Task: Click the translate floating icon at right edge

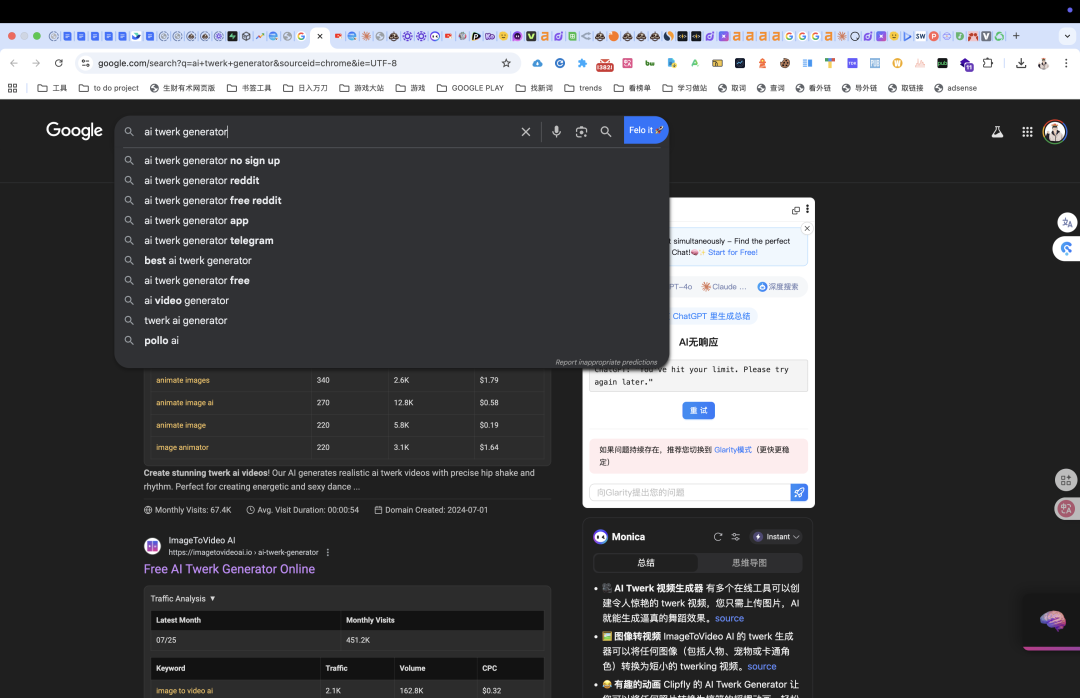Action: coord(1067,223)
